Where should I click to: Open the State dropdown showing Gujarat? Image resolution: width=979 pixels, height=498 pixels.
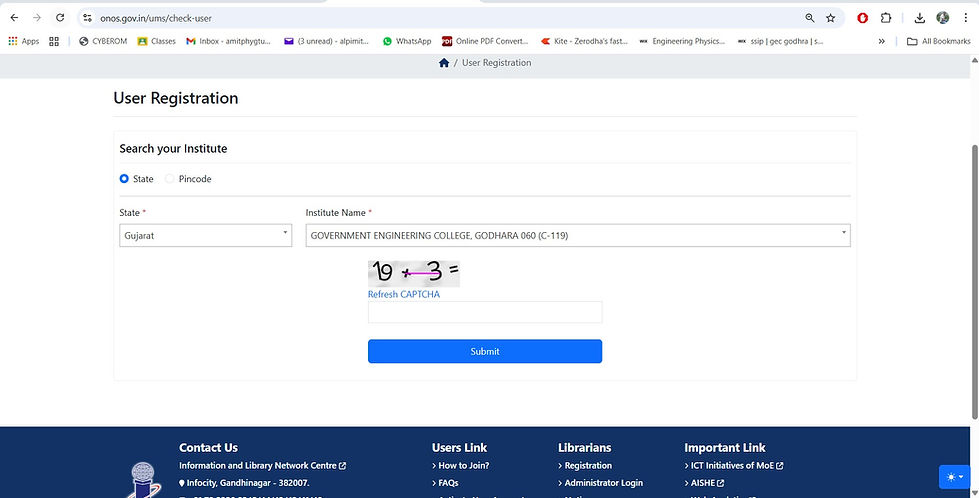205,236
